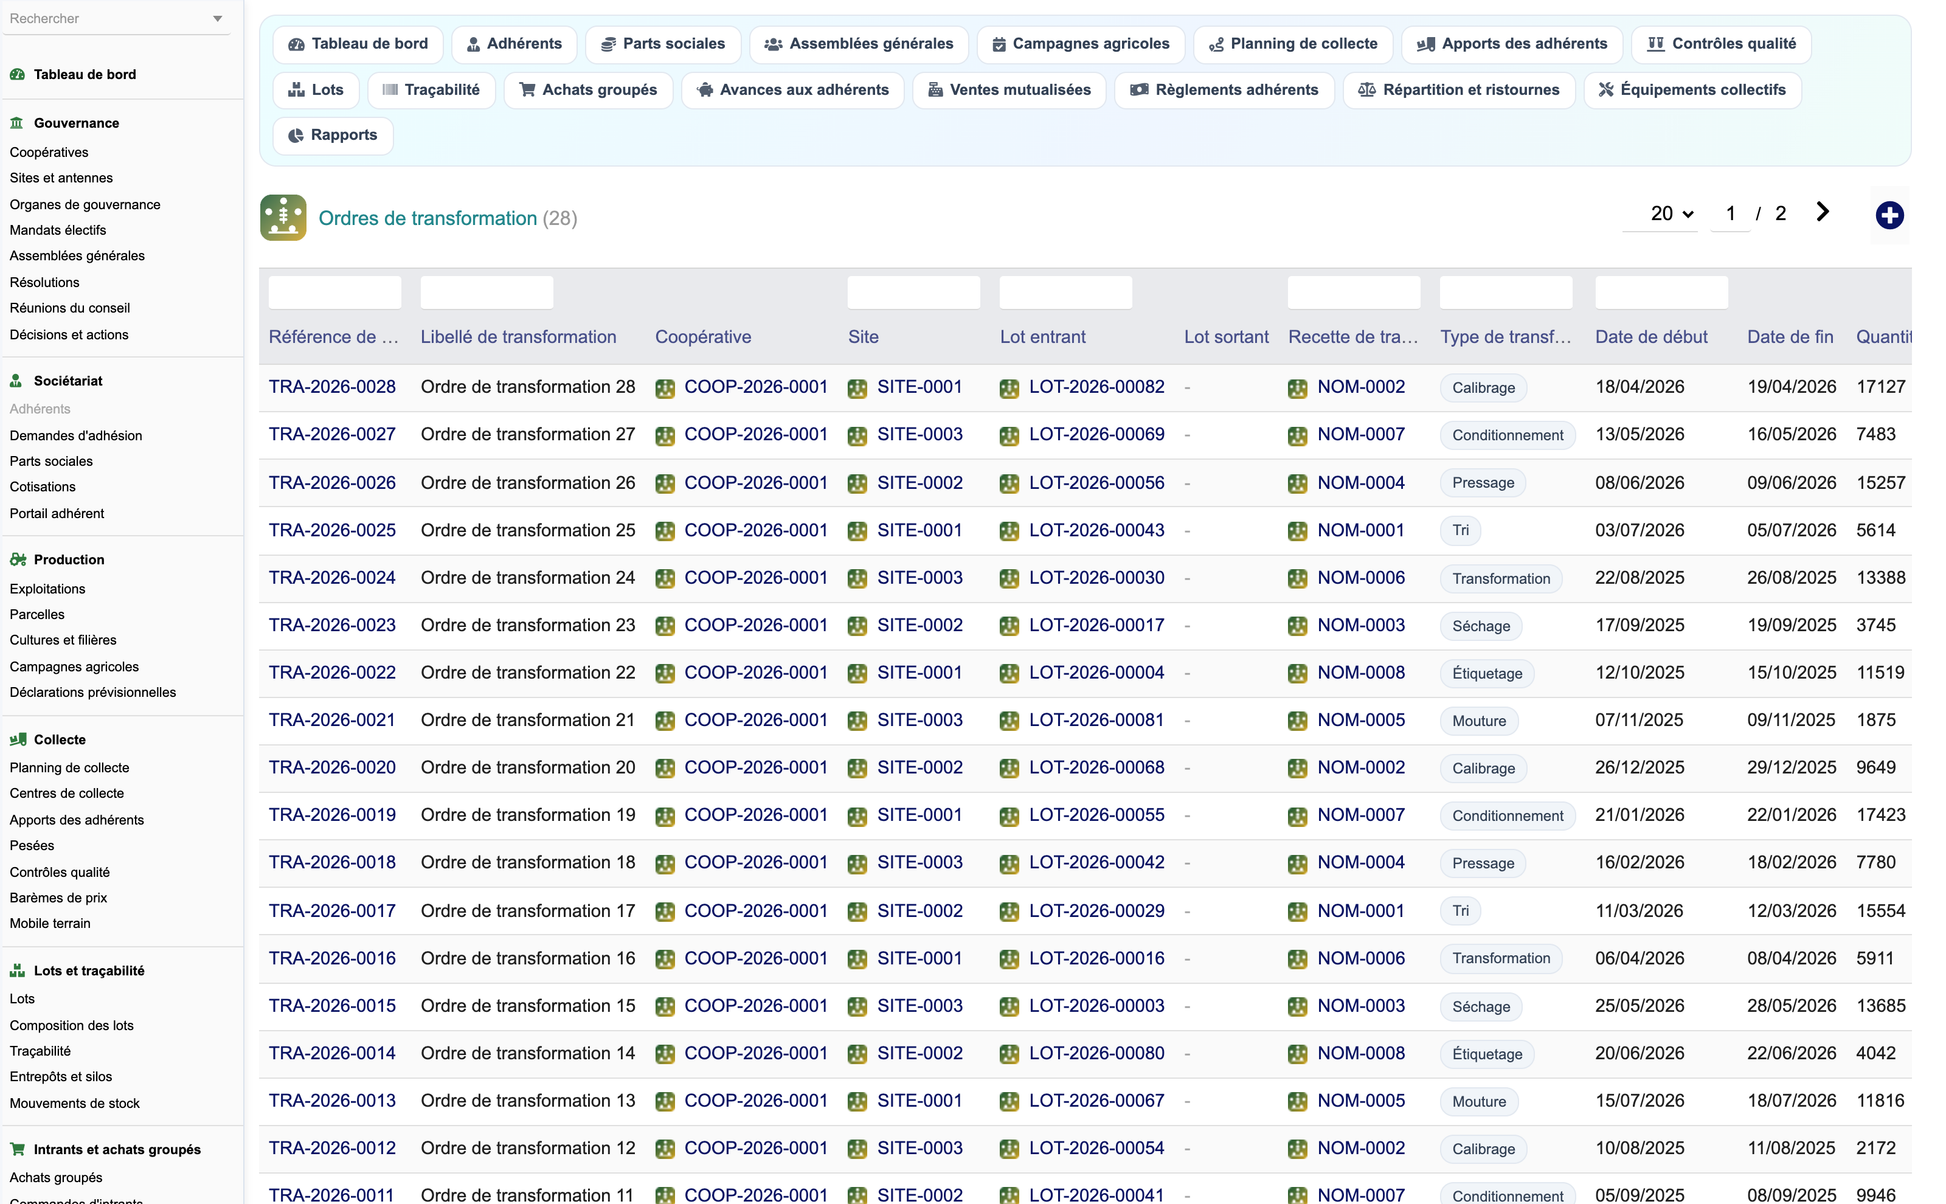Screen dimensions: 1946x1204
Task: Open the Traçabilité tab
Action: tap(431, 90)
